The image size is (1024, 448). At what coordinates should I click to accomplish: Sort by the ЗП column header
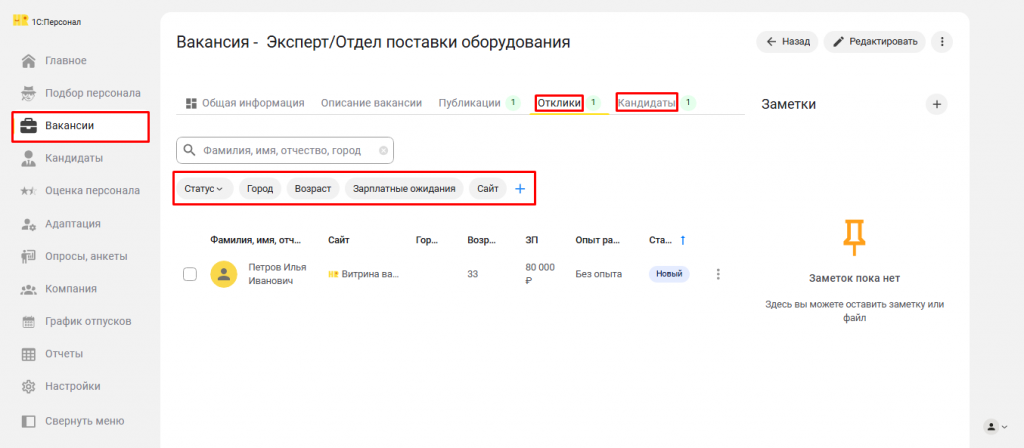point(532,240)
